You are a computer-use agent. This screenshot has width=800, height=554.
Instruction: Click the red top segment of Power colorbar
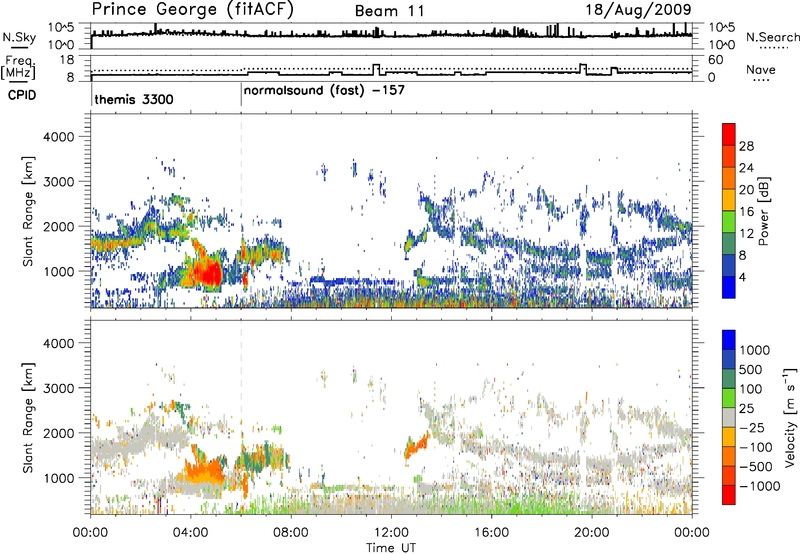(729, 134)
